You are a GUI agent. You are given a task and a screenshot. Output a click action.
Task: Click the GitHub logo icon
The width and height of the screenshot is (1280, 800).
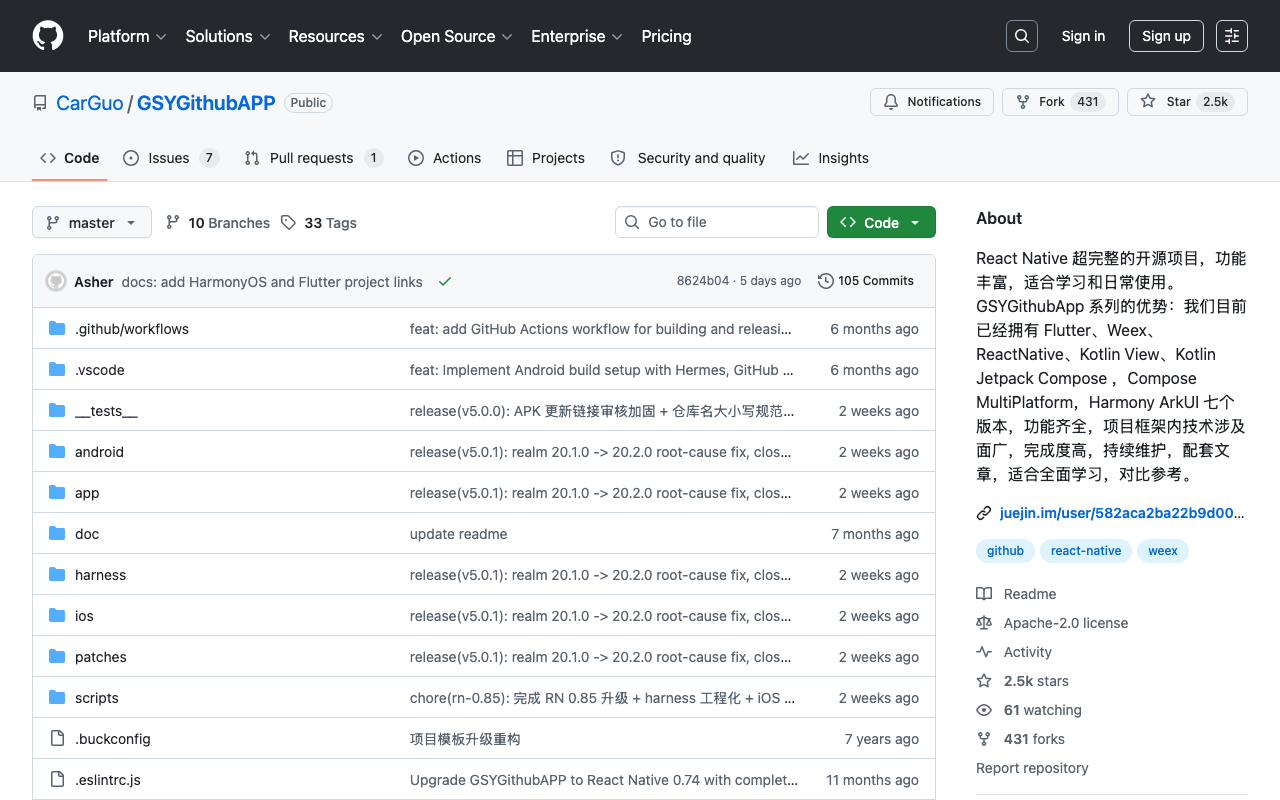click(x=48, y=36)
